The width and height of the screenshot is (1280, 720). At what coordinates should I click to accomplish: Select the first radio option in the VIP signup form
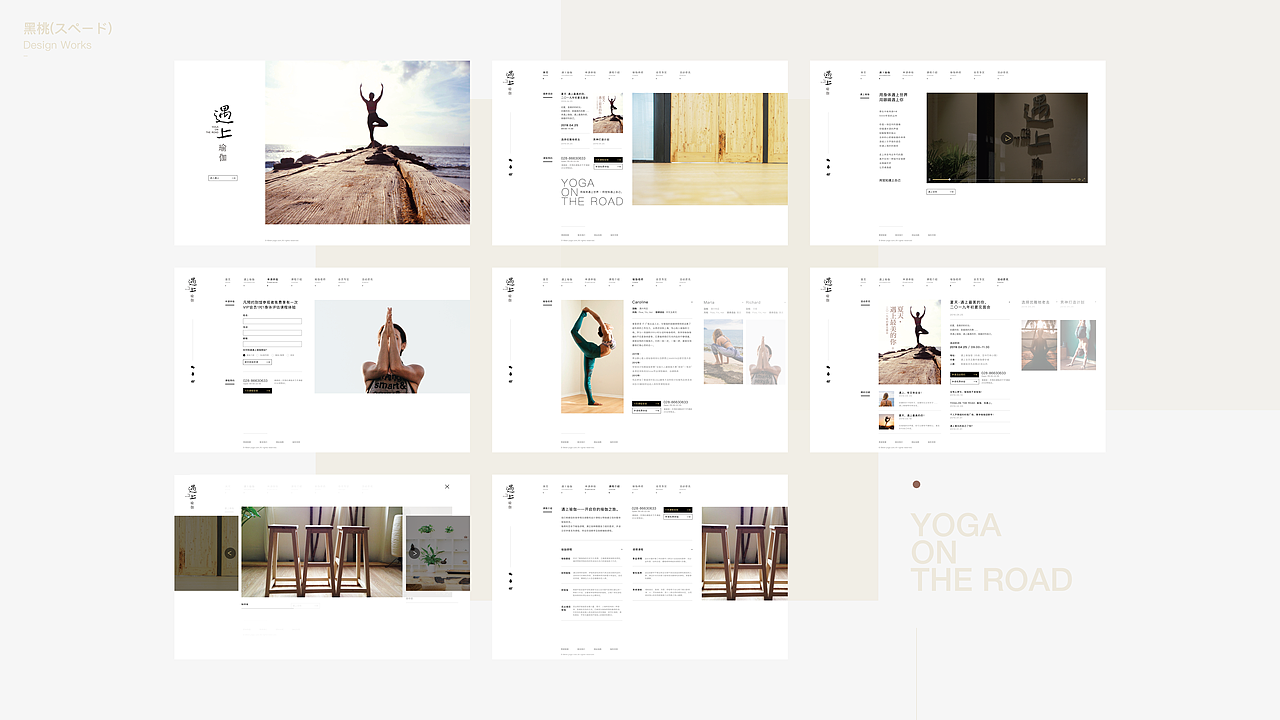(x=243, y=355)
